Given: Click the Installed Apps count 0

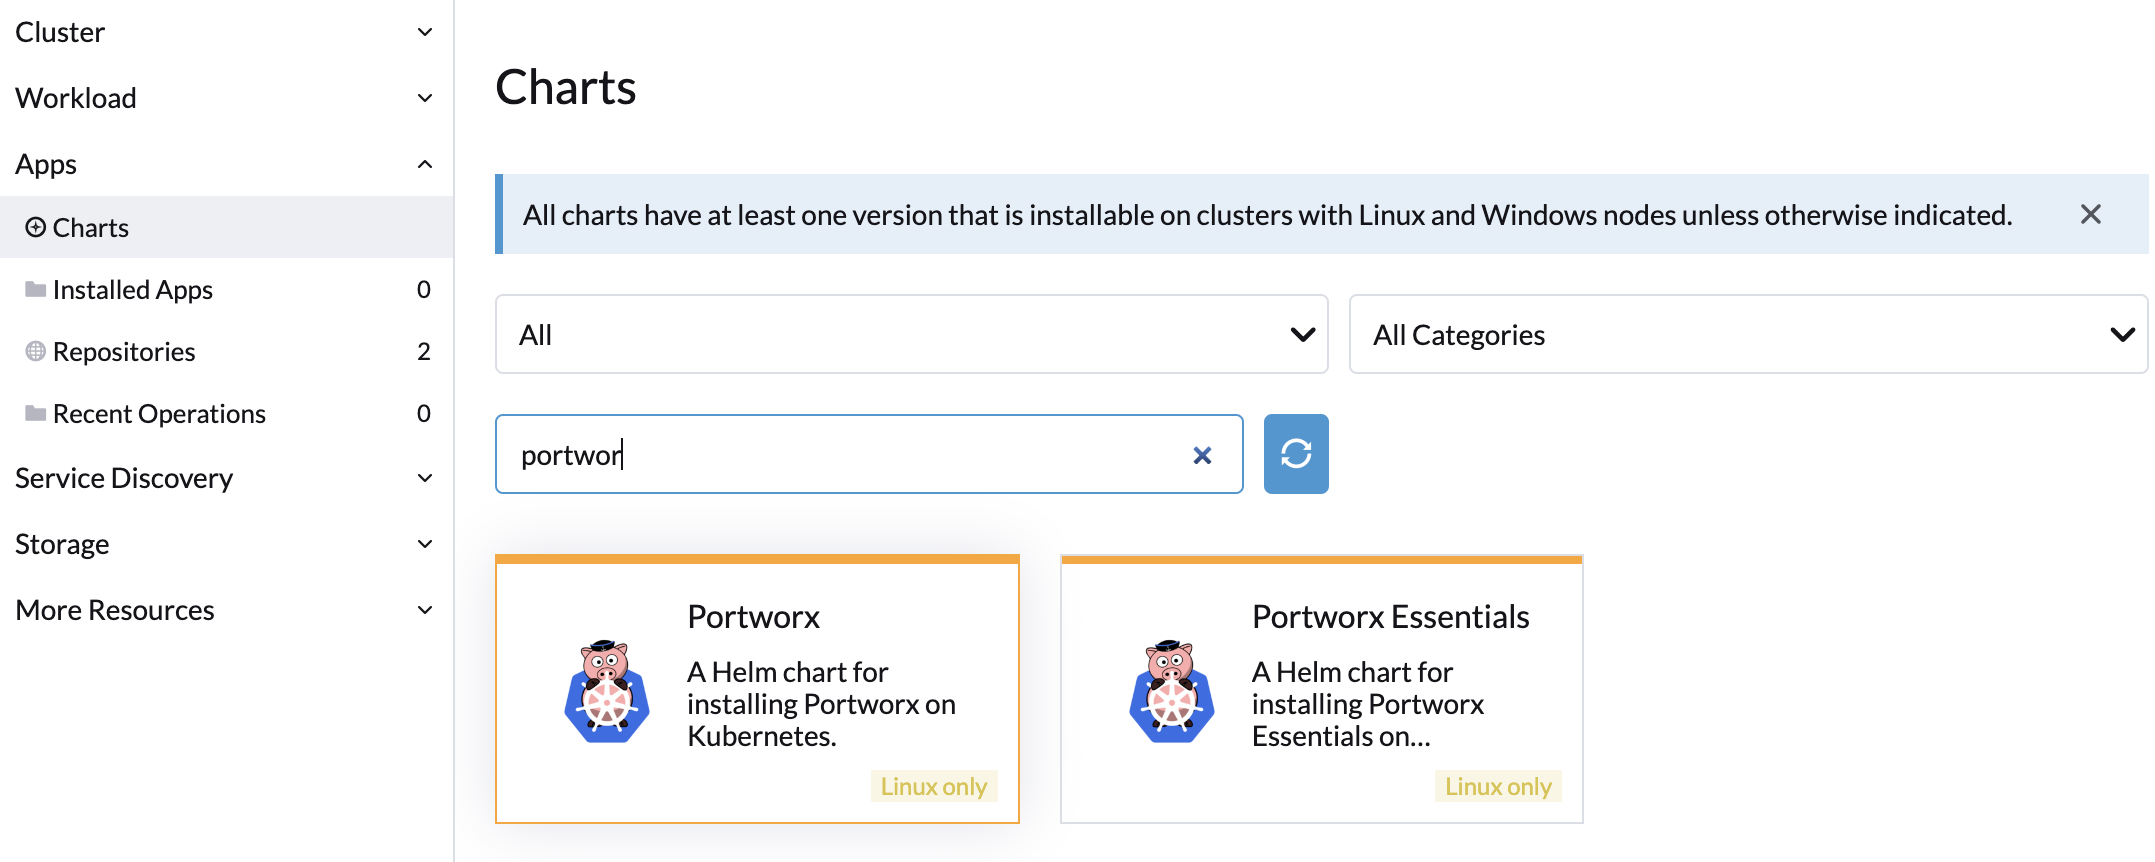Looking at the screenshot, I should click(424, 289).
